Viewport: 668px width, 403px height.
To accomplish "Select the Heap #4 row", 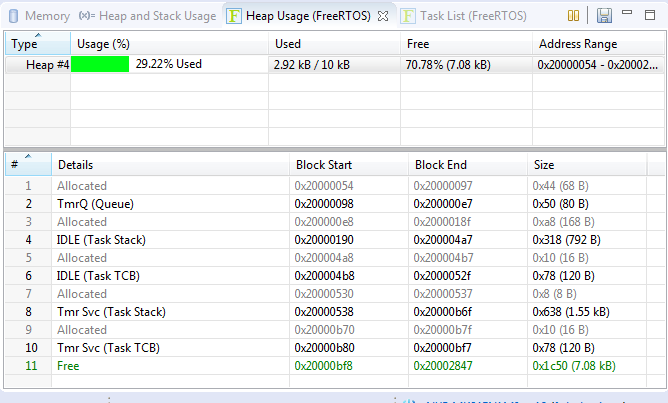I will (334, 64).
